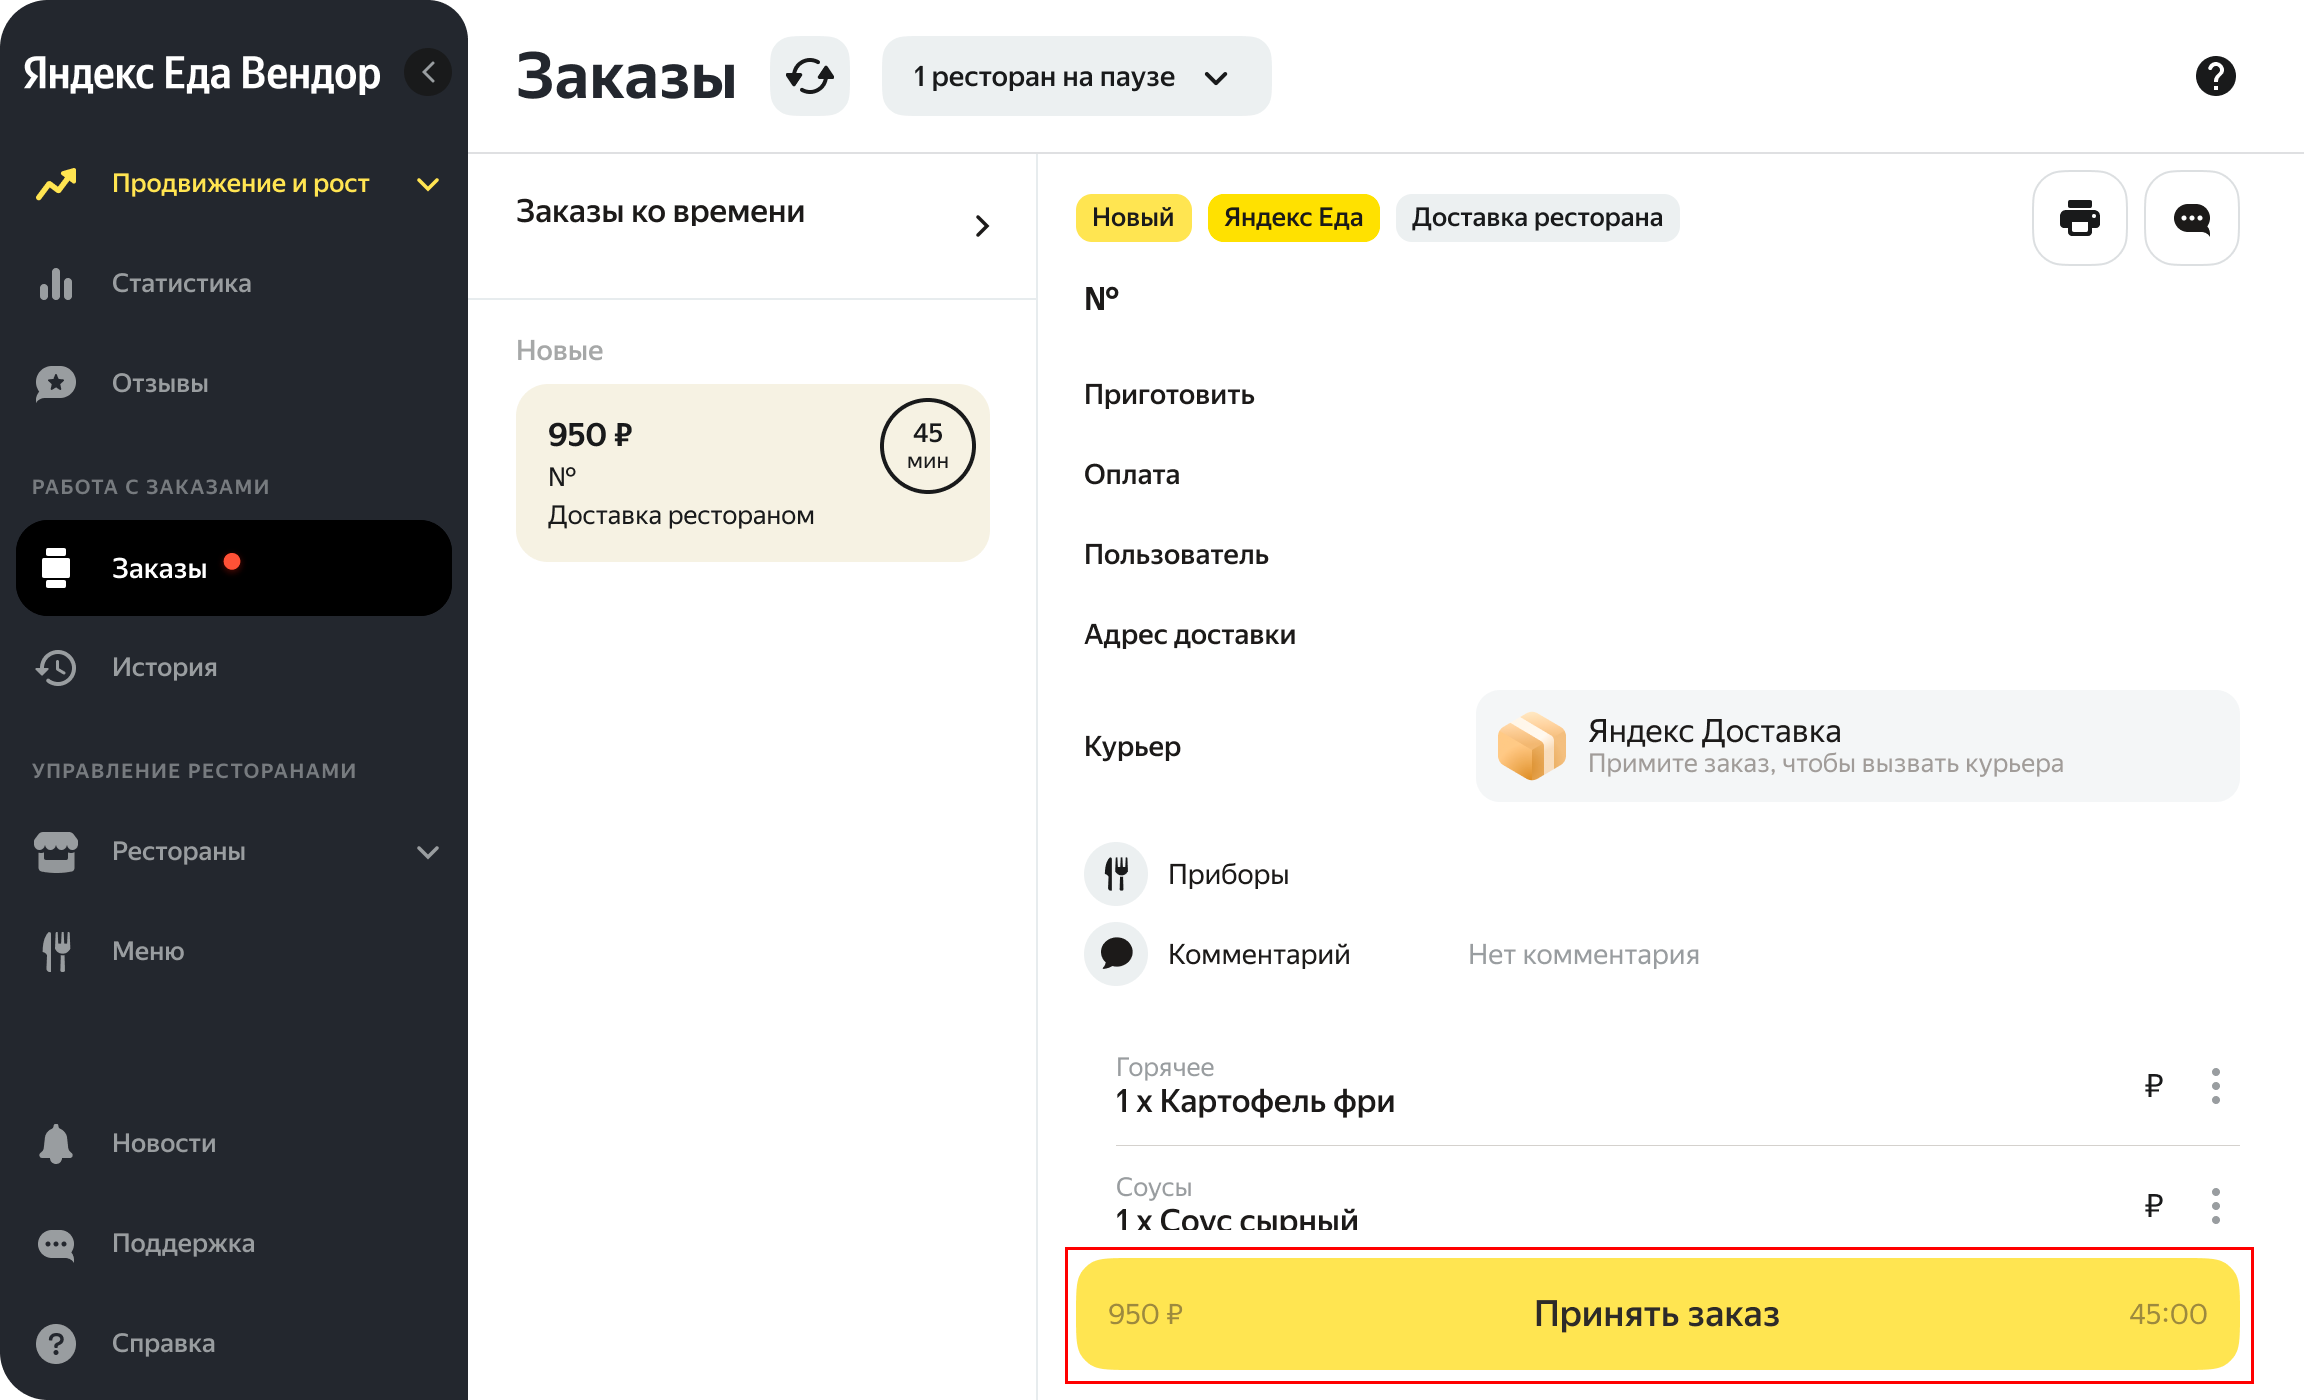
Task: Open Меню section in sidebar
Action: tap(234, 952)
